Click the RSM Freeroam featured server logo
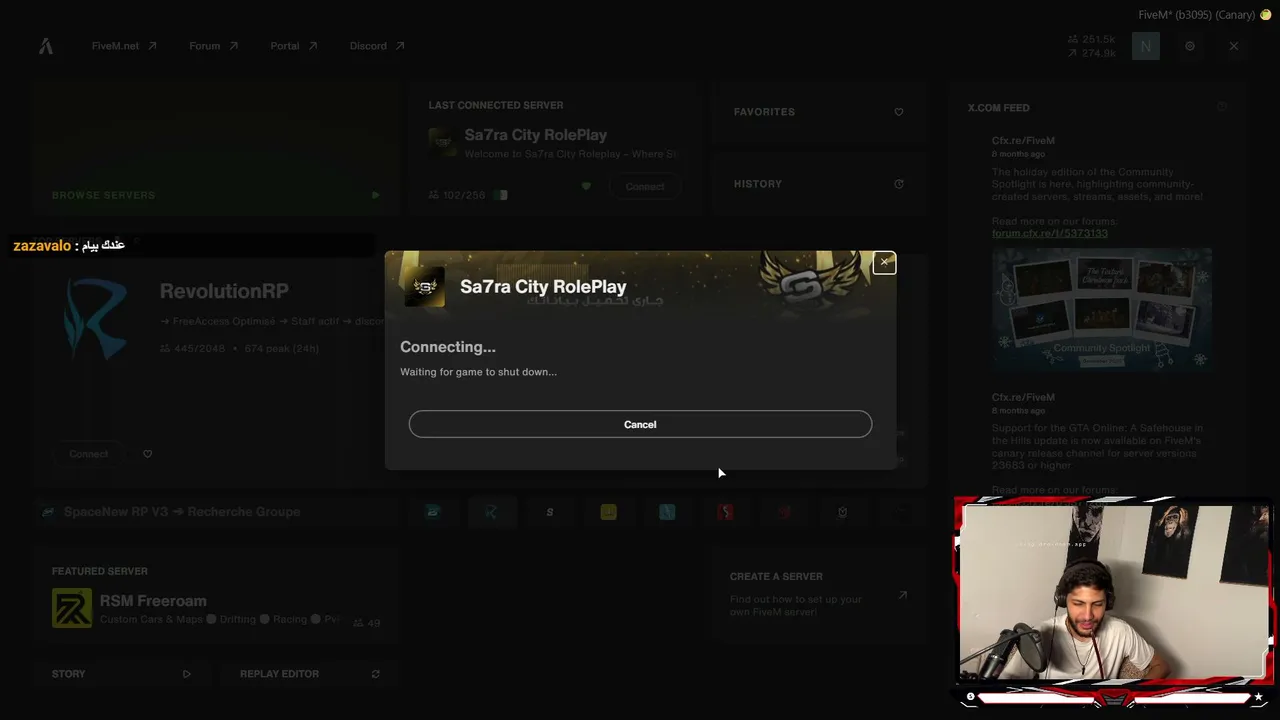1280x720 pixels. [x=72, y=608]
